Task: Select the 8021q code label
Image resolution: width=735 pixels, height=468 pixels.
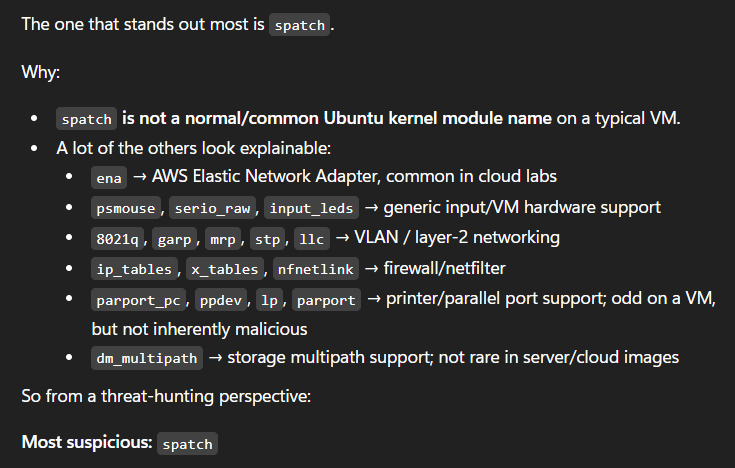Action: tap(115, 239)
